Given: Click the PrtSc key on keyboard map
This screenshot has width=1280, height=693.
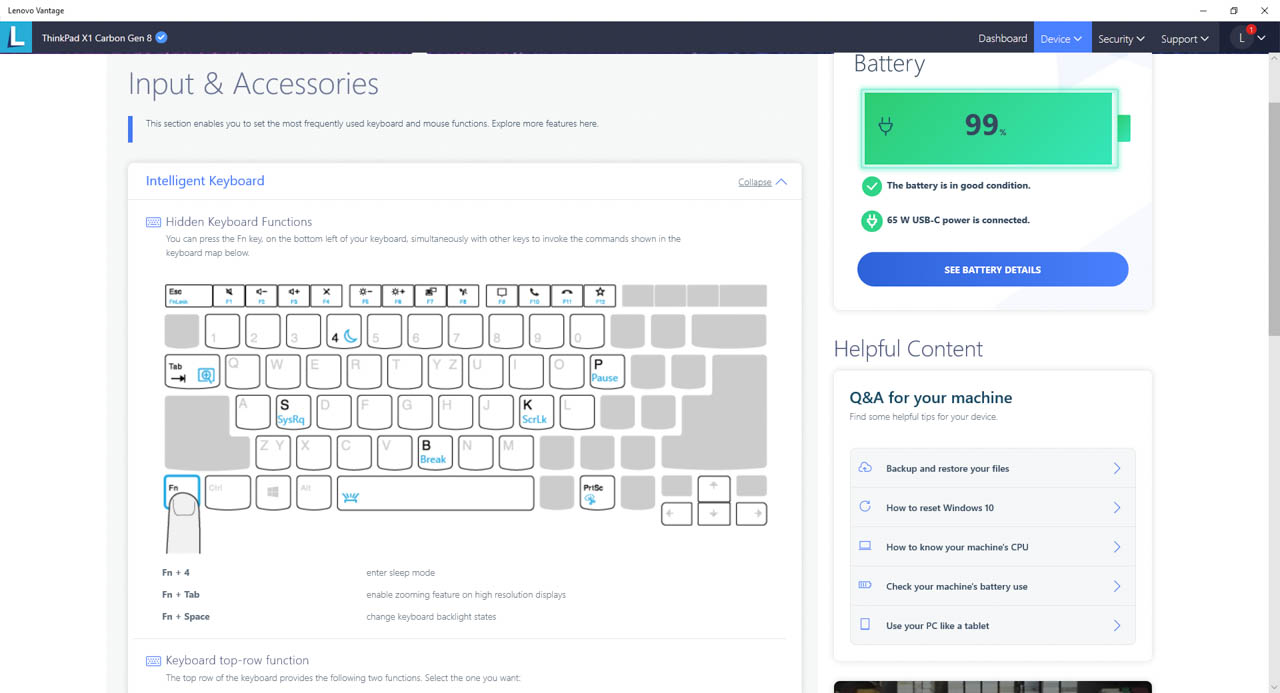Looking at the screenshot, I should click(597, 493).
